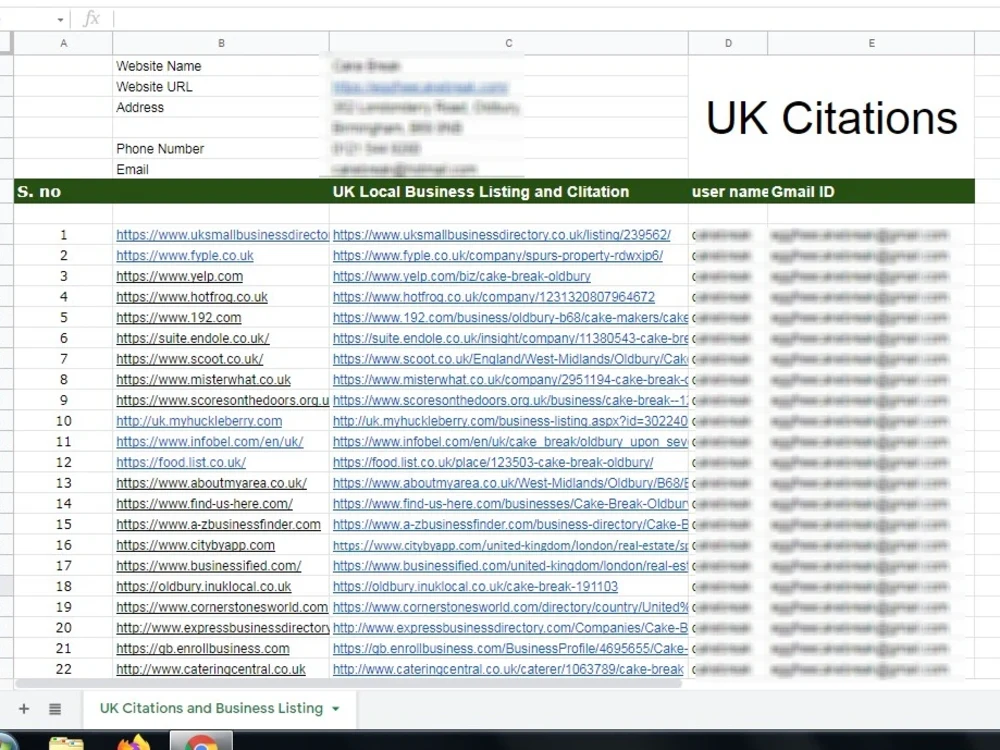Open the businessified.com homepage link
The image size is (1000, 750).
[209, 566]
